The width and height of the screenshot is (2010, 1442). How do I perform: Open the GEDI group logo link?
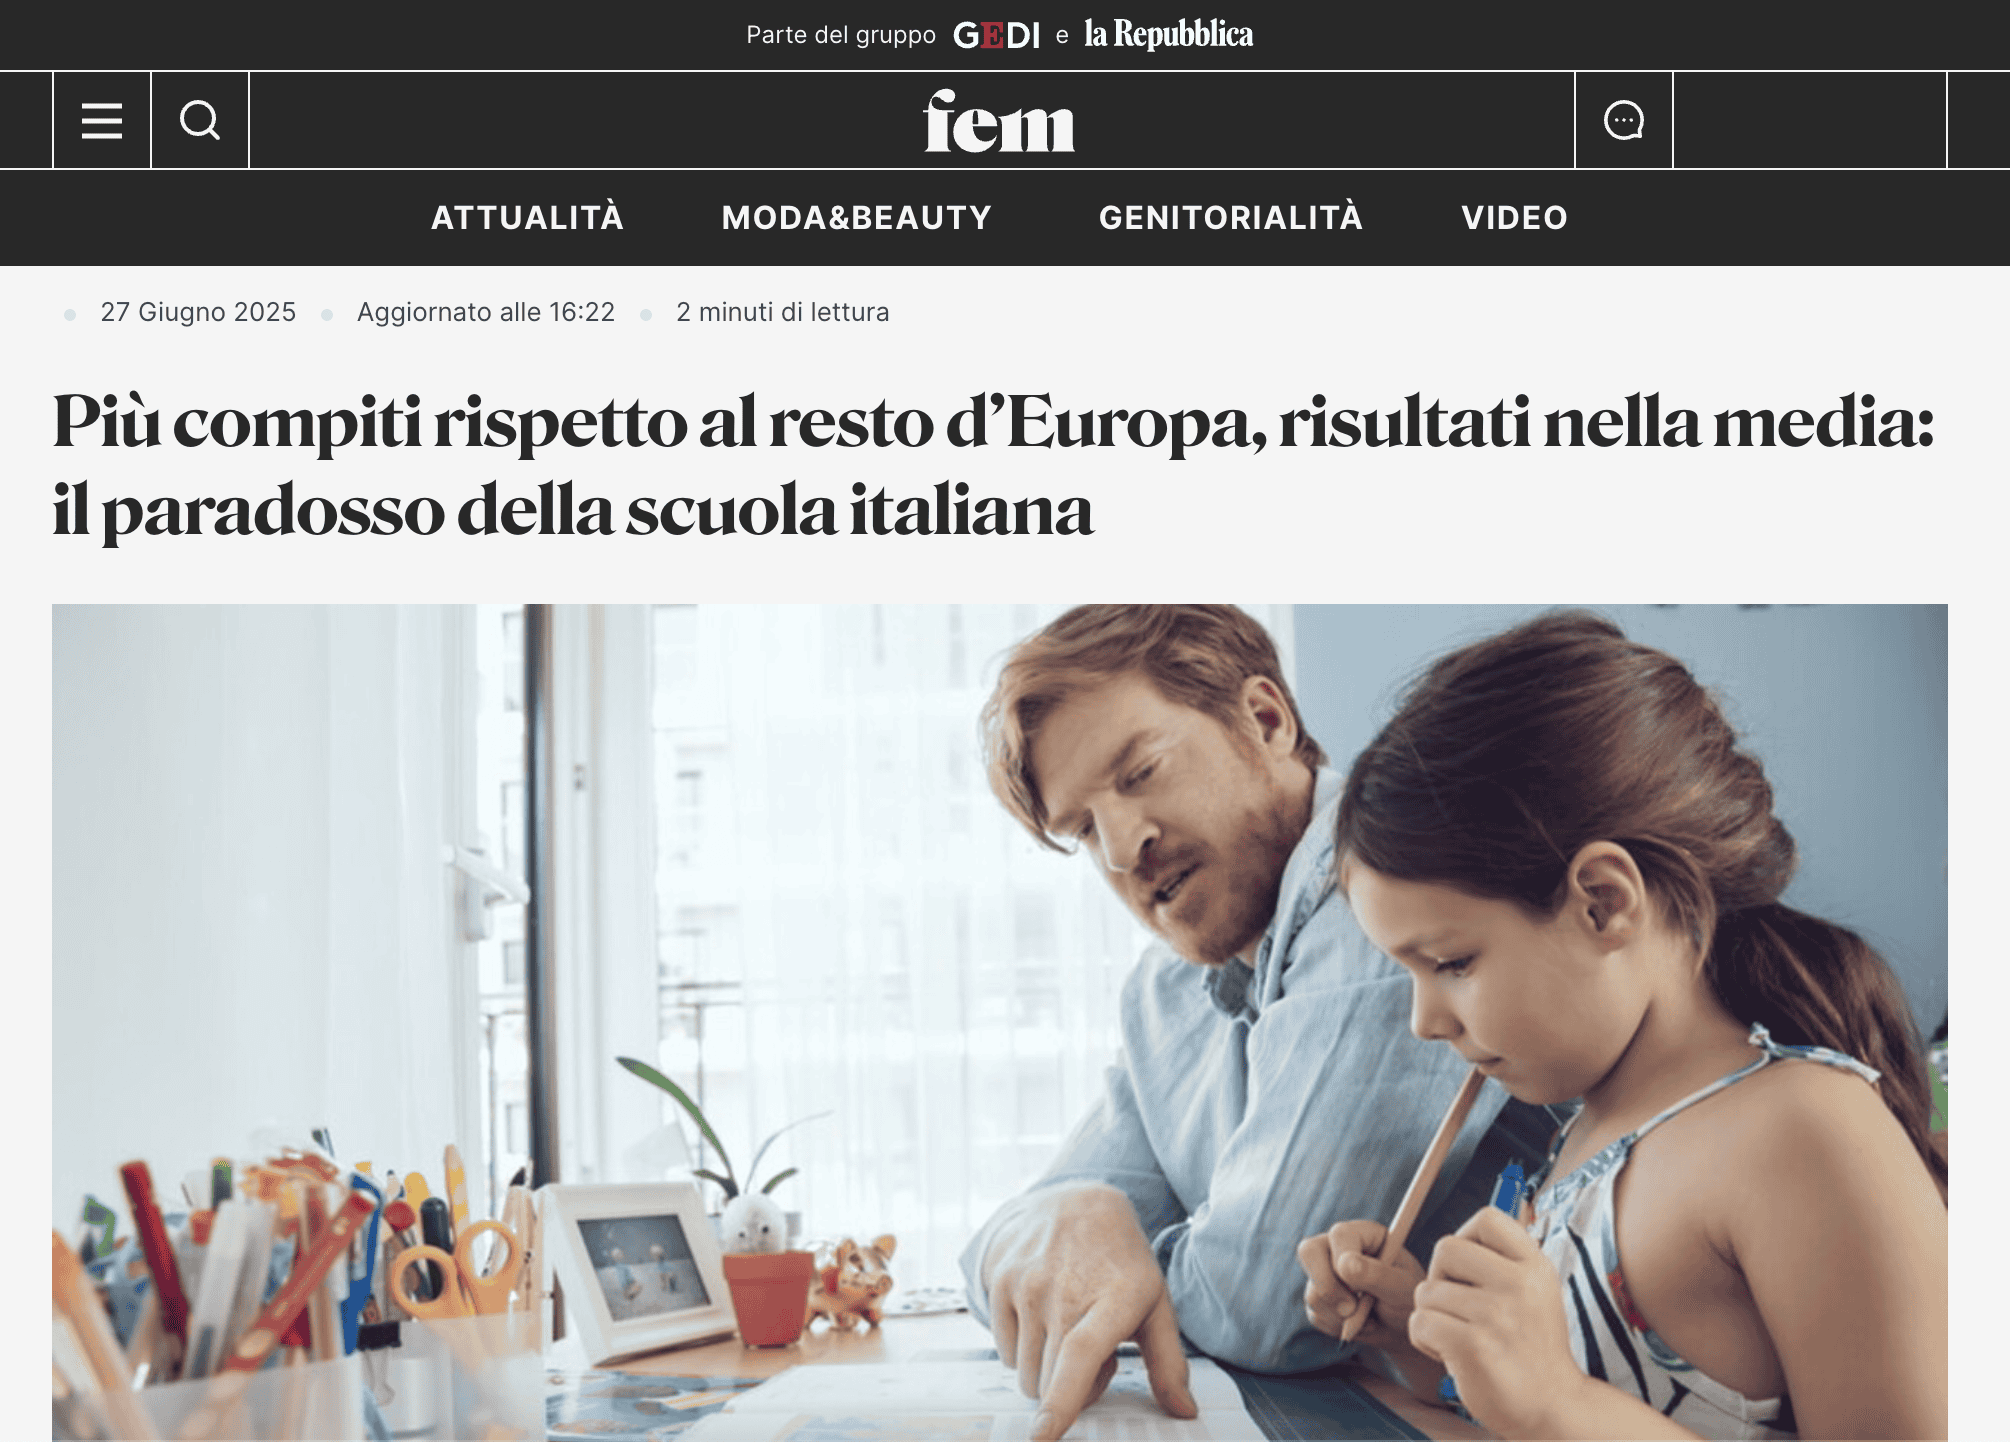point(997,35)
